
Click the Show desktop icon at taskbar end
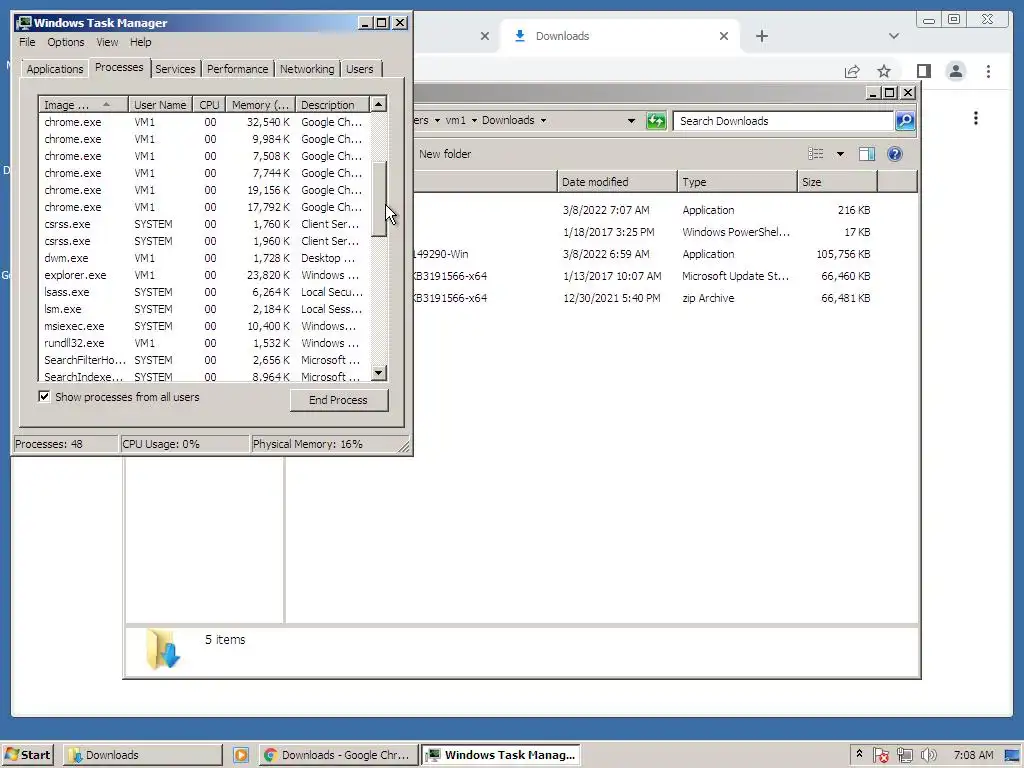tap(1013, 756)
